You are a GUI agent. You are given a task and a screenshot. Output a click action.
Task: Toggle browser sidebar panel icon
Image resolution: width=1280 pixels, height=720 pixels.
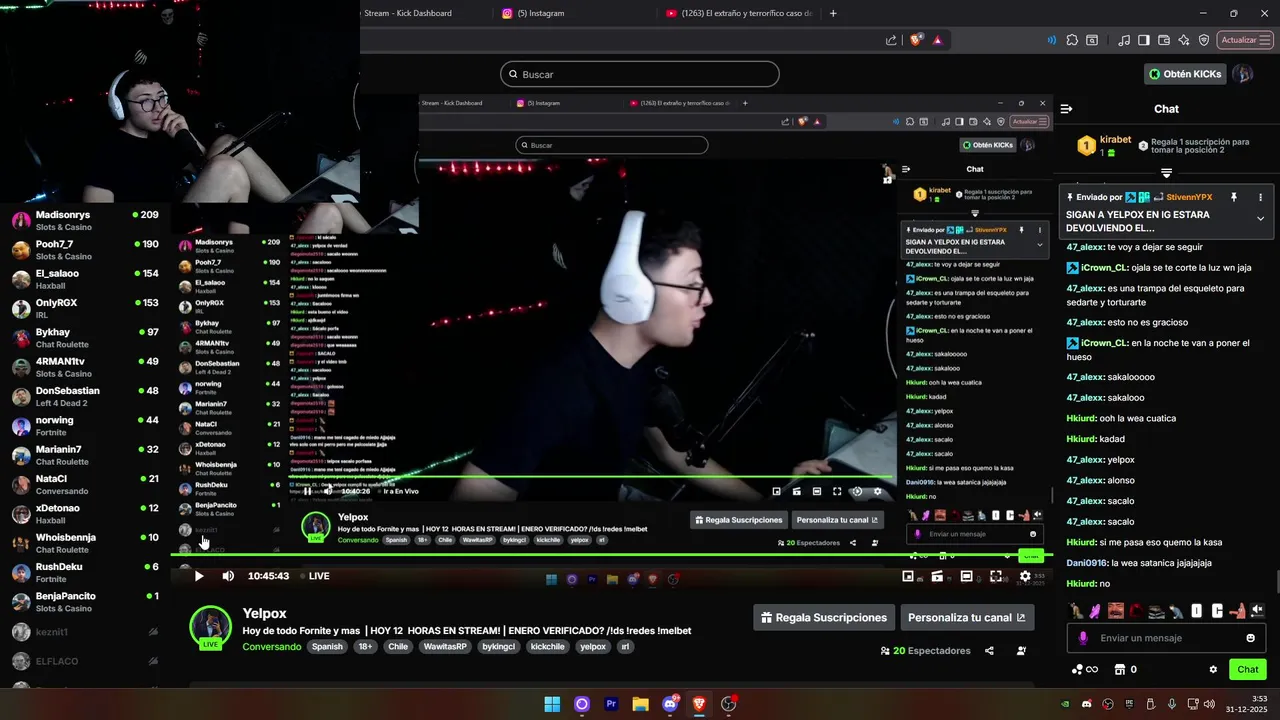(x=1143, y=40)
